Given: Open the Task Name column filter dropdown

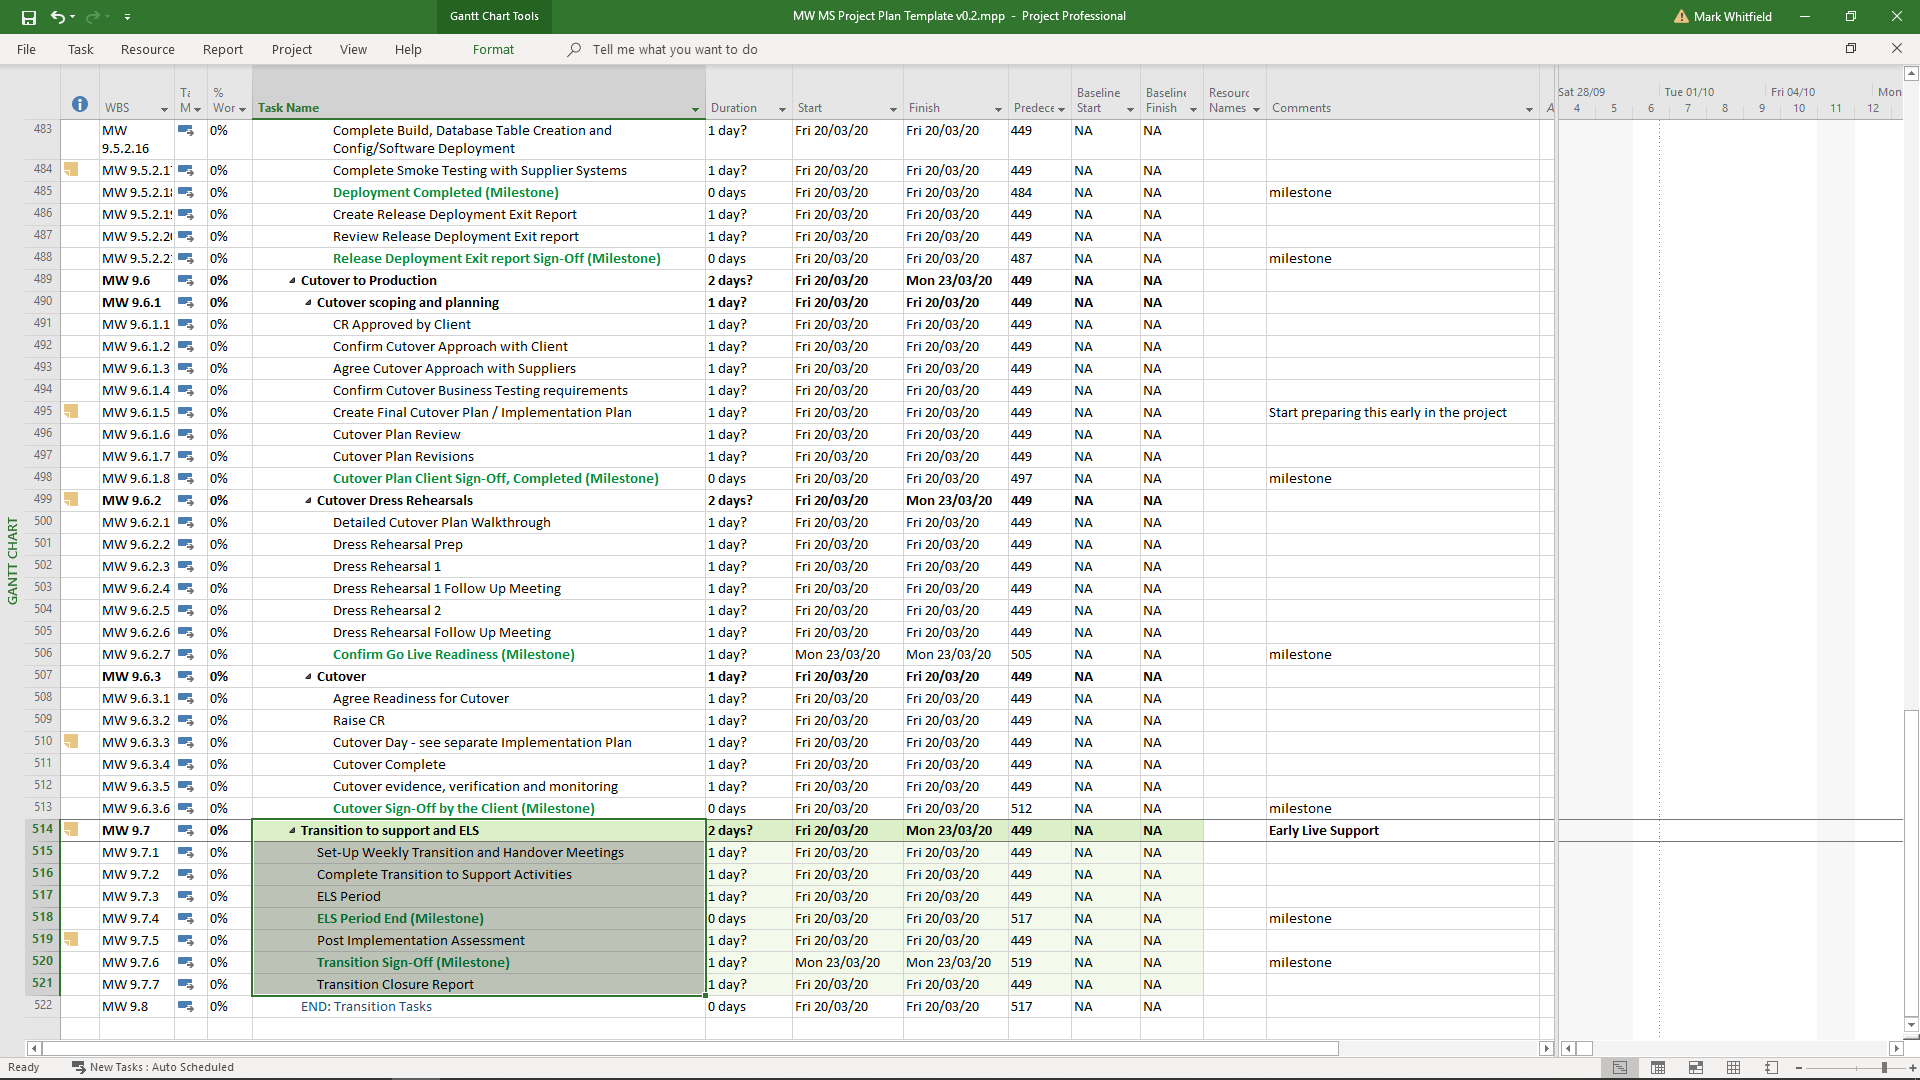Looking at the screenshot, I should pos(695,109).
